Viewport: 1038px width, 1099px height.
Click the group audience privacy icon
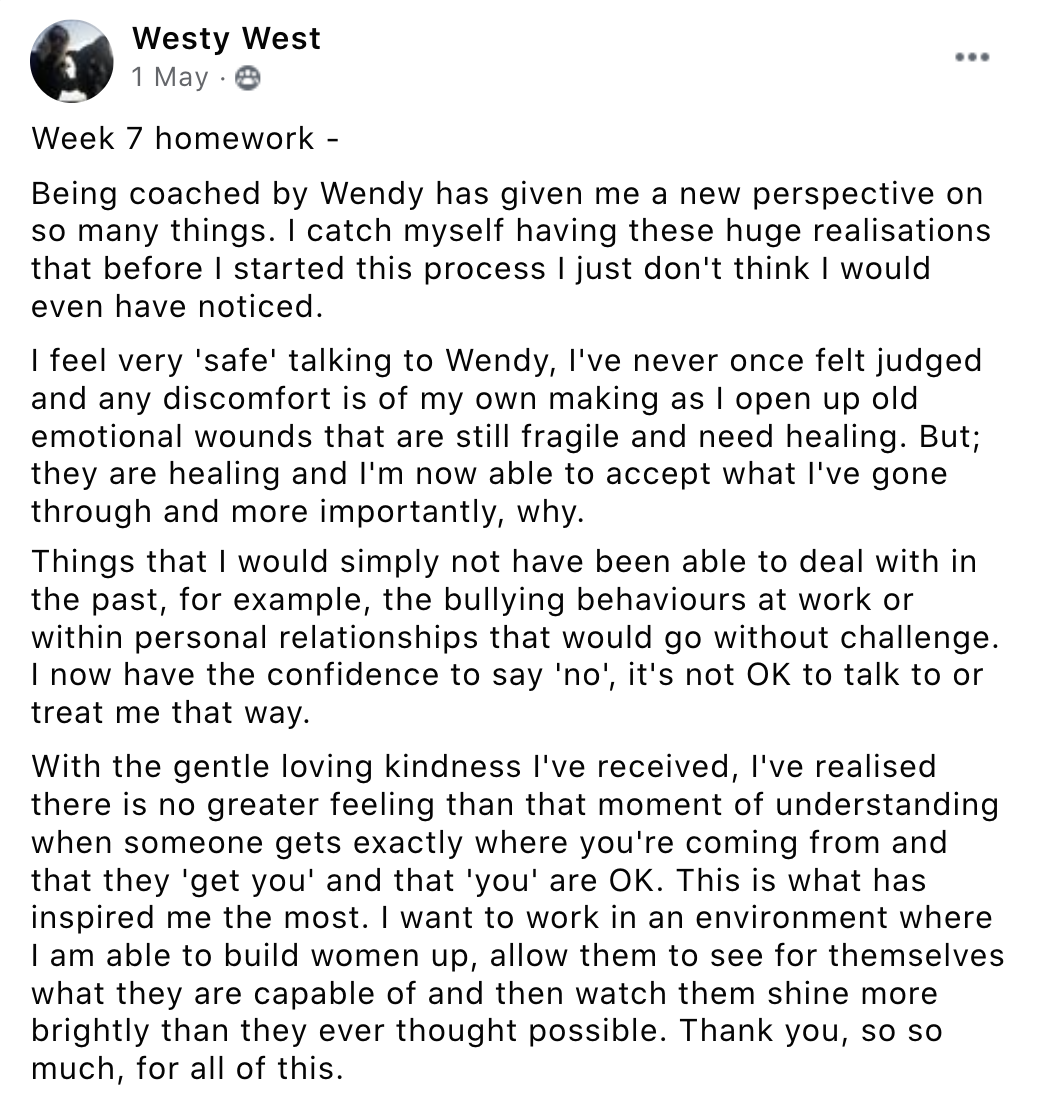tap(247, 78)
